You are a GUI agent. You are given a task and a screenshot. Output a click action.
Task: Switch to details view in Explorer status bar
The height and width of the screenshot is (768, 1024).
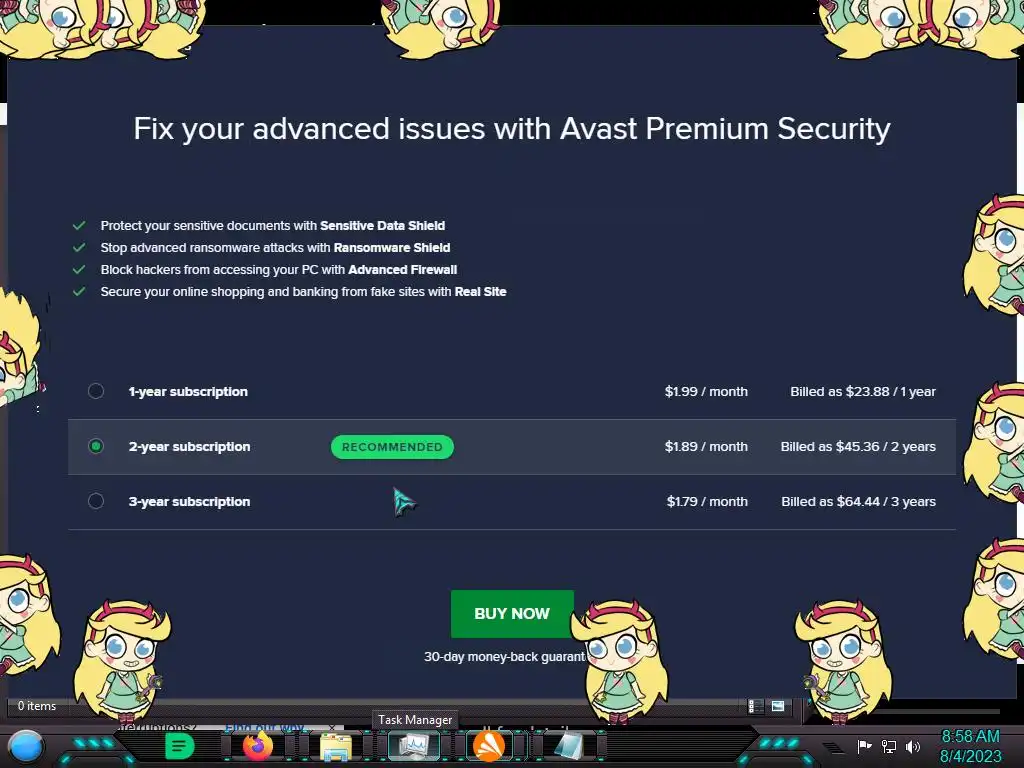coord(757,706)
